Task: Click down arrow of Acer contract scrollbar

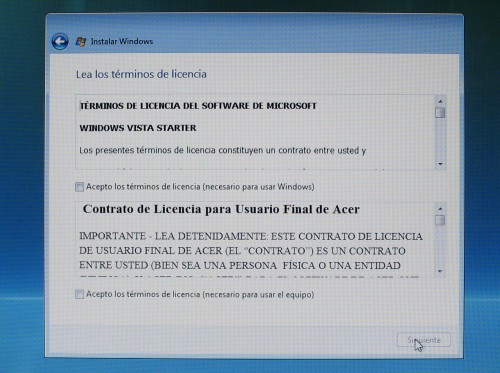Action: [x=440, y=271]
